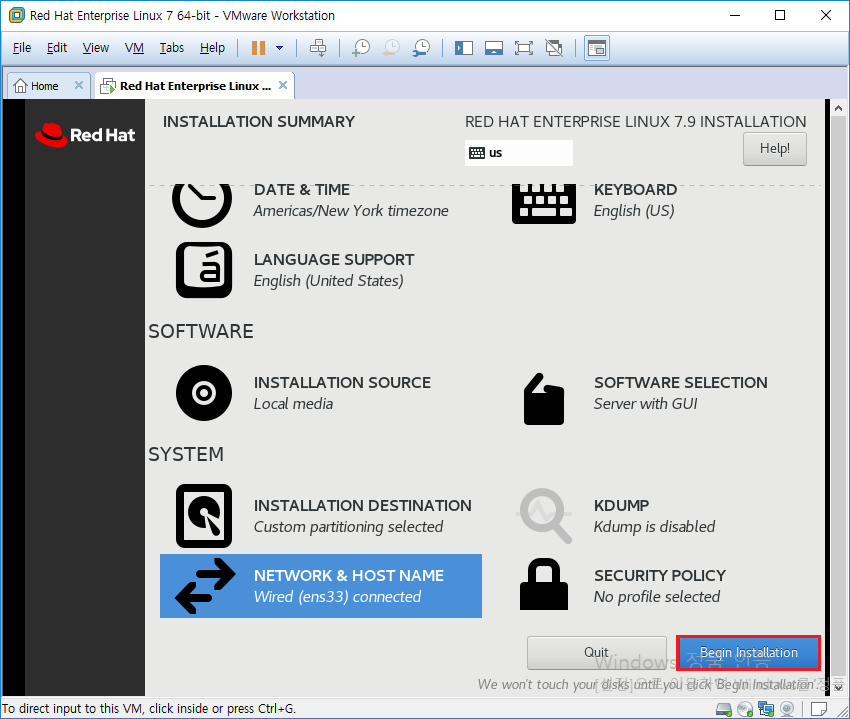The width and height of the screenshot is (850, 719).
Task: Open KDUMP Kdump is disabled label
Action: 654,516
